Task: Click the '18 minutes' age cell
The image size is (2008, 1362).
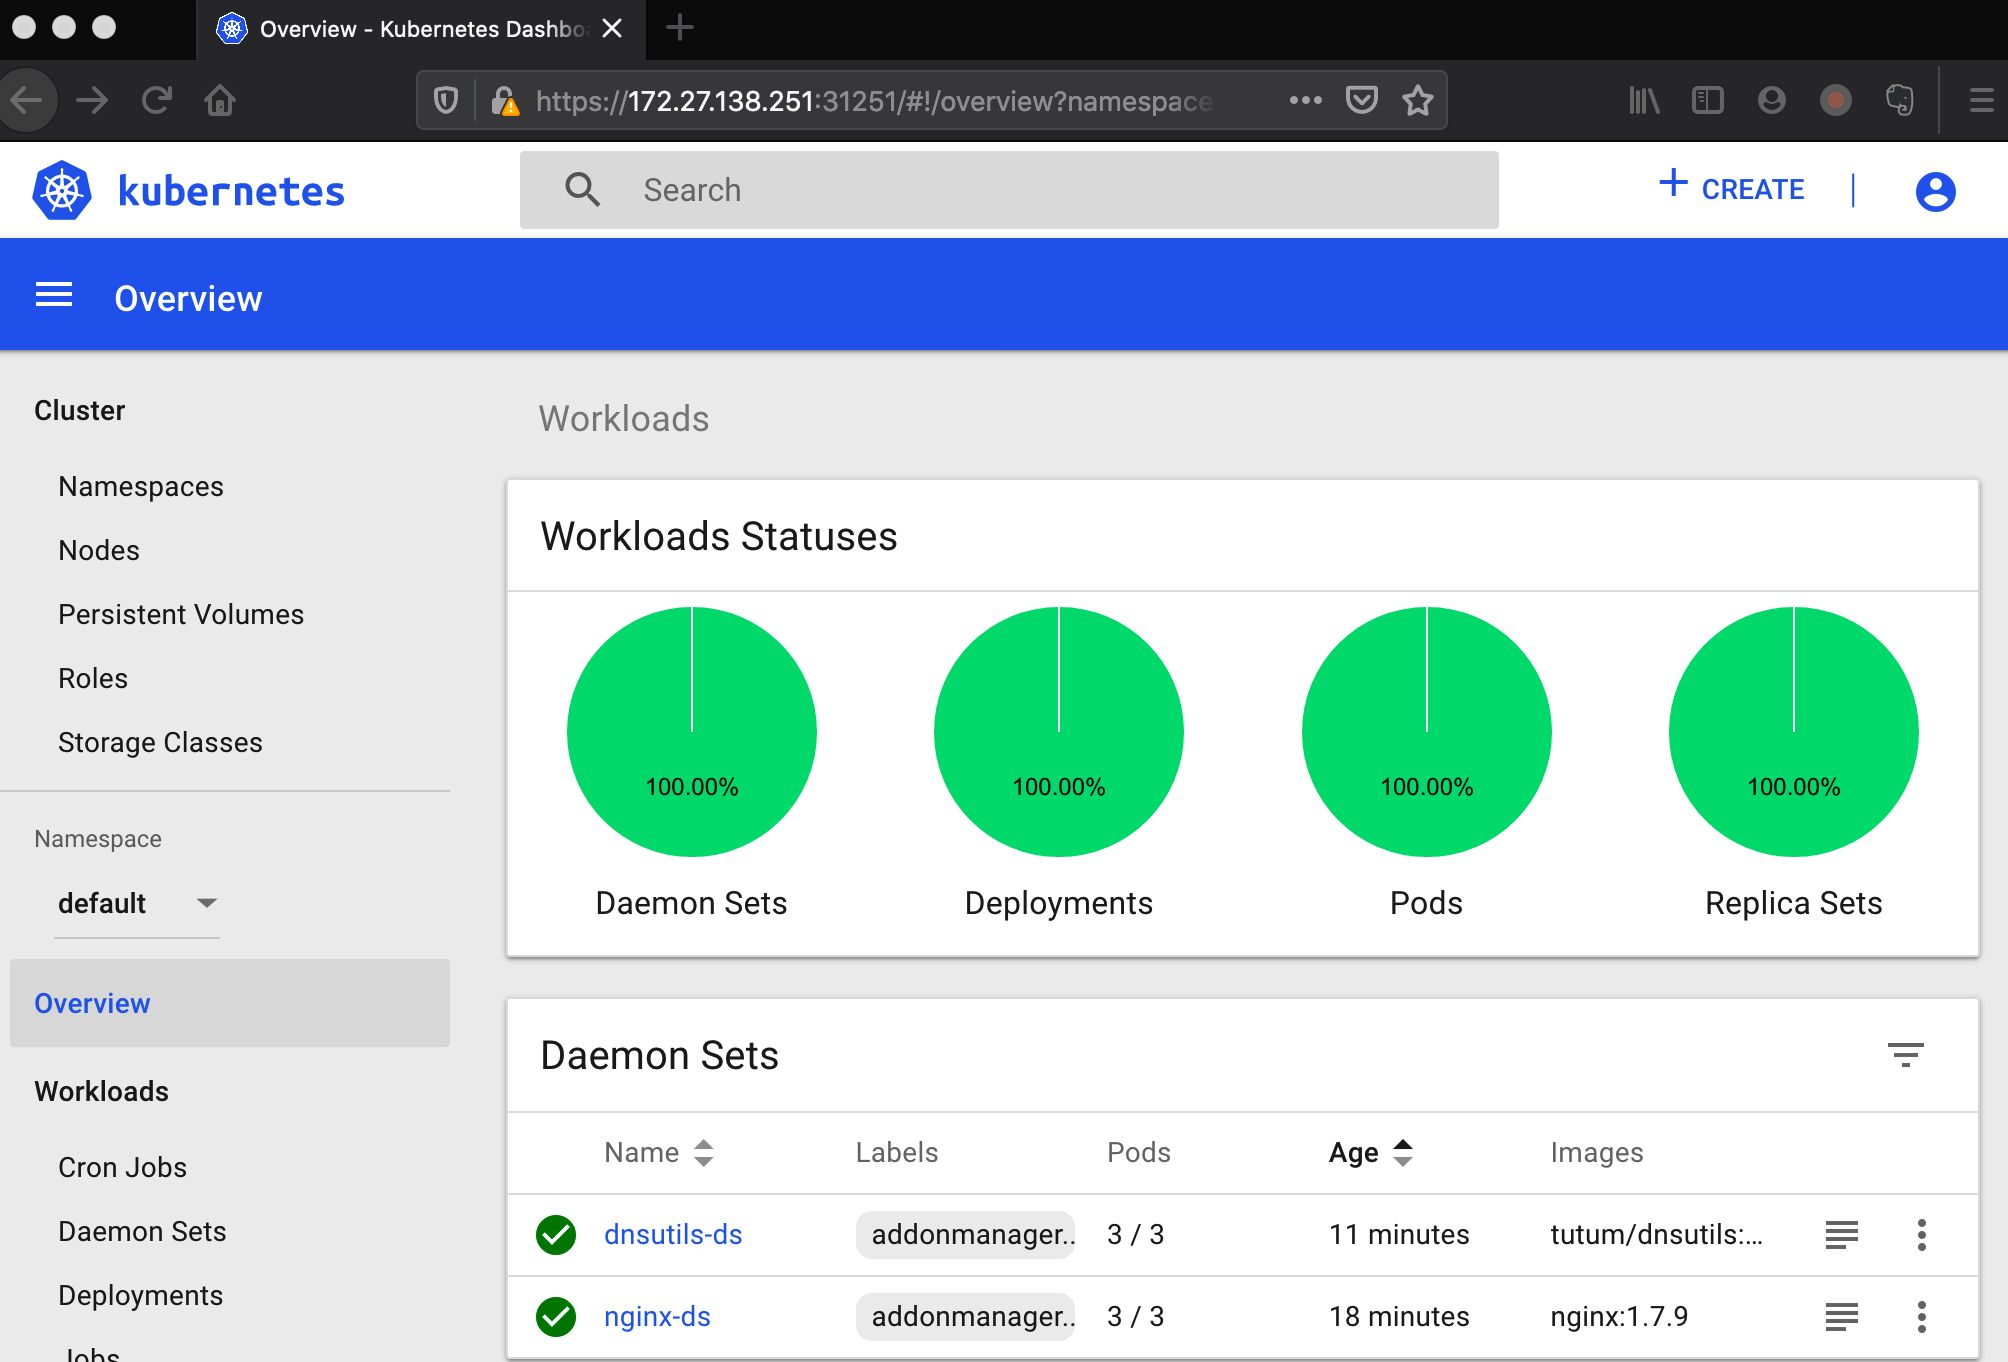Action: (1399, 1317)
